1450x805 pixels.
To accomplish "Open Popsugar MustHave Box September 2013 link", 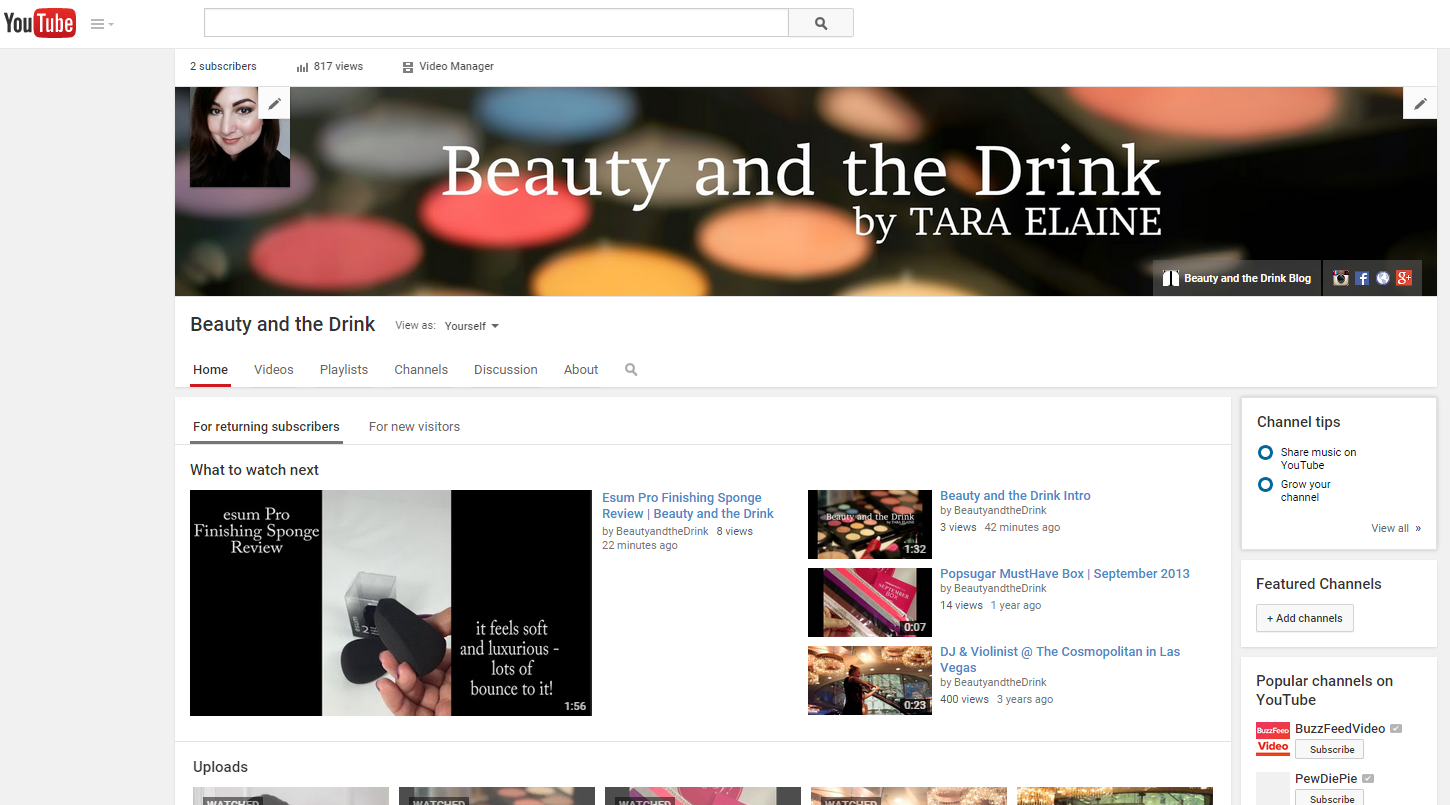I will tap(1065, 574).
